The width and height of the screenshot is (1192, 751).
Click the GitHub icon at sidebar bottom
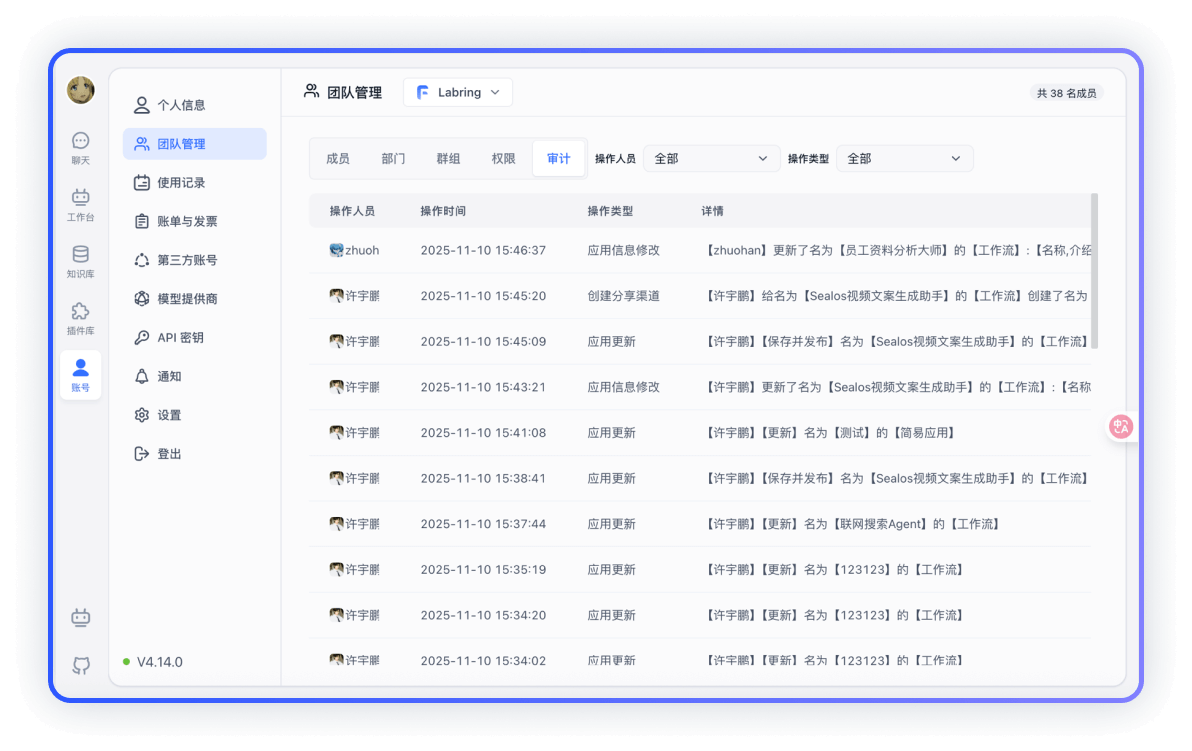[x=80, y=665]
